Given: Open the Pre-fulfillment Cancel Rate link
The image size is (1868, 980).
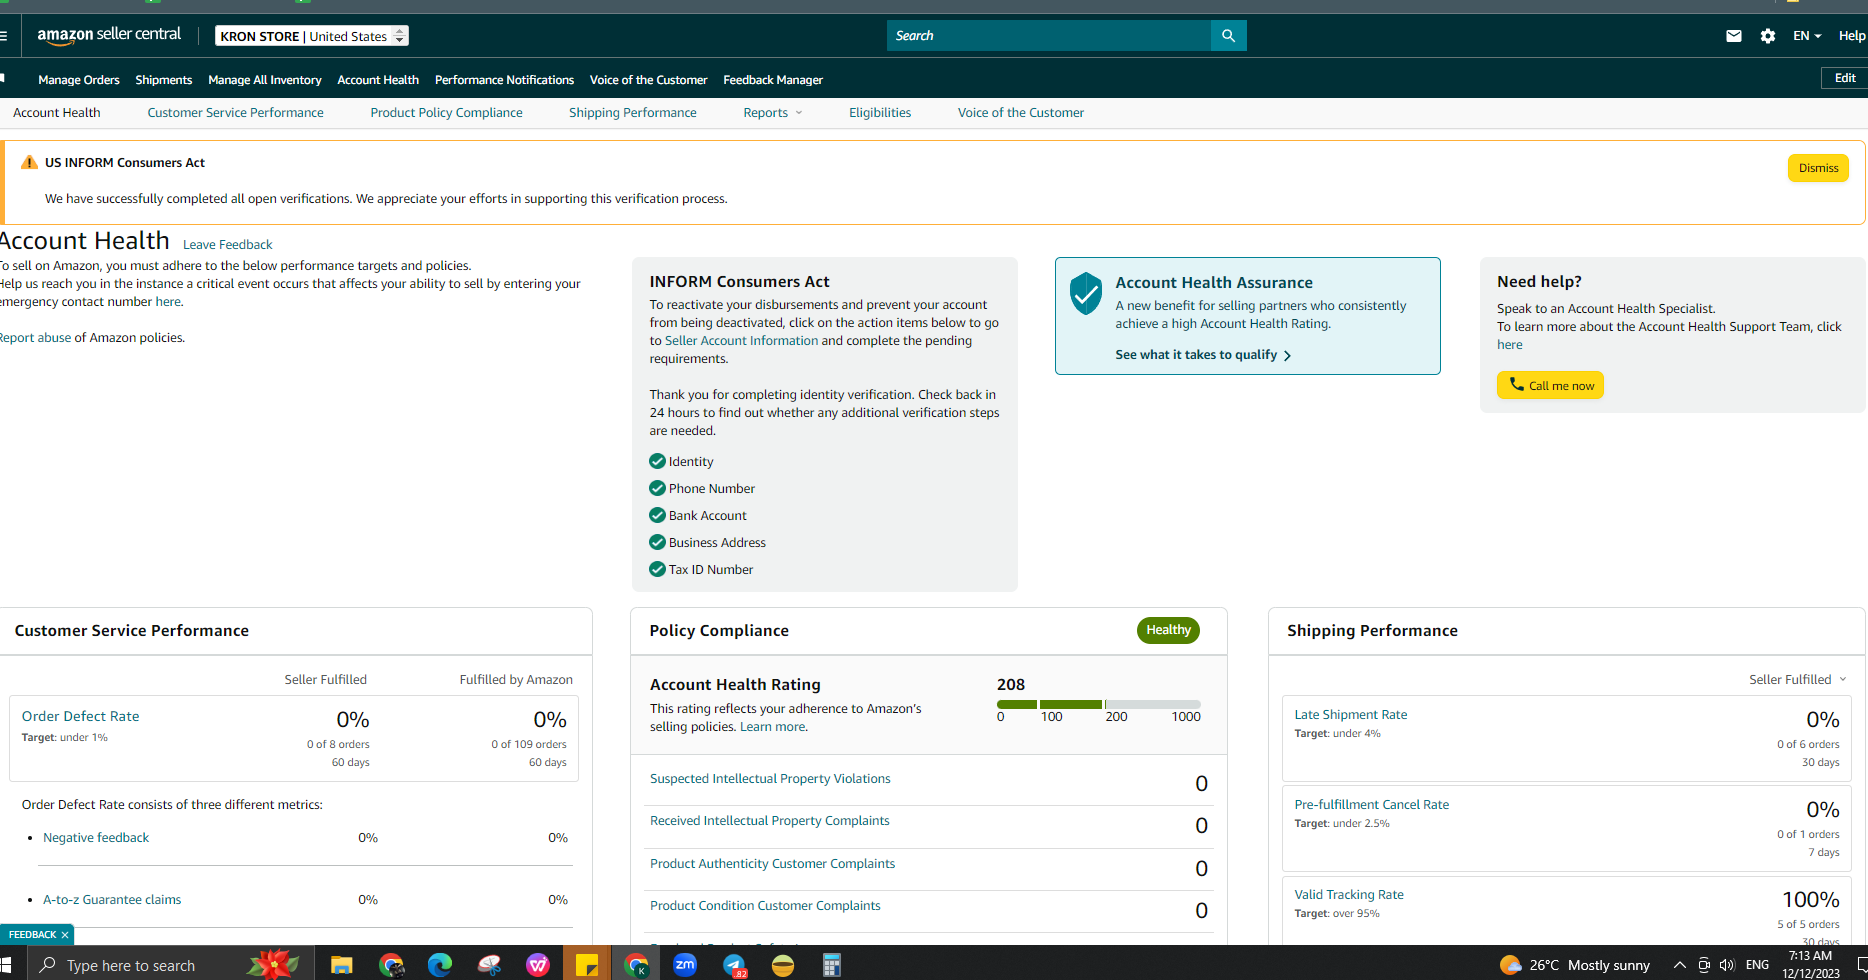Looking at the screenshot, I should pos(1371,805).
